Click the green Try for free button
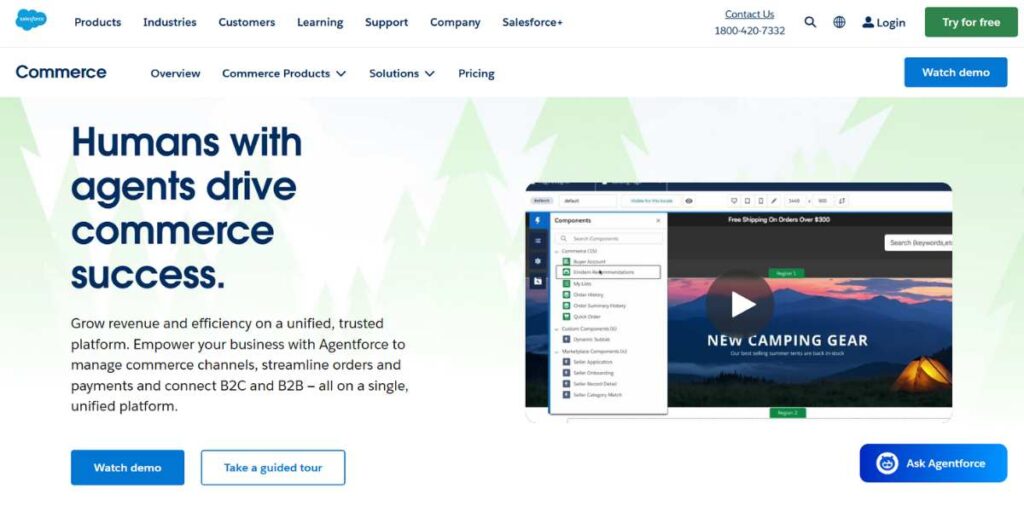Image resolution: width=1024 pixels, height=512 pixels. (971, 22)
